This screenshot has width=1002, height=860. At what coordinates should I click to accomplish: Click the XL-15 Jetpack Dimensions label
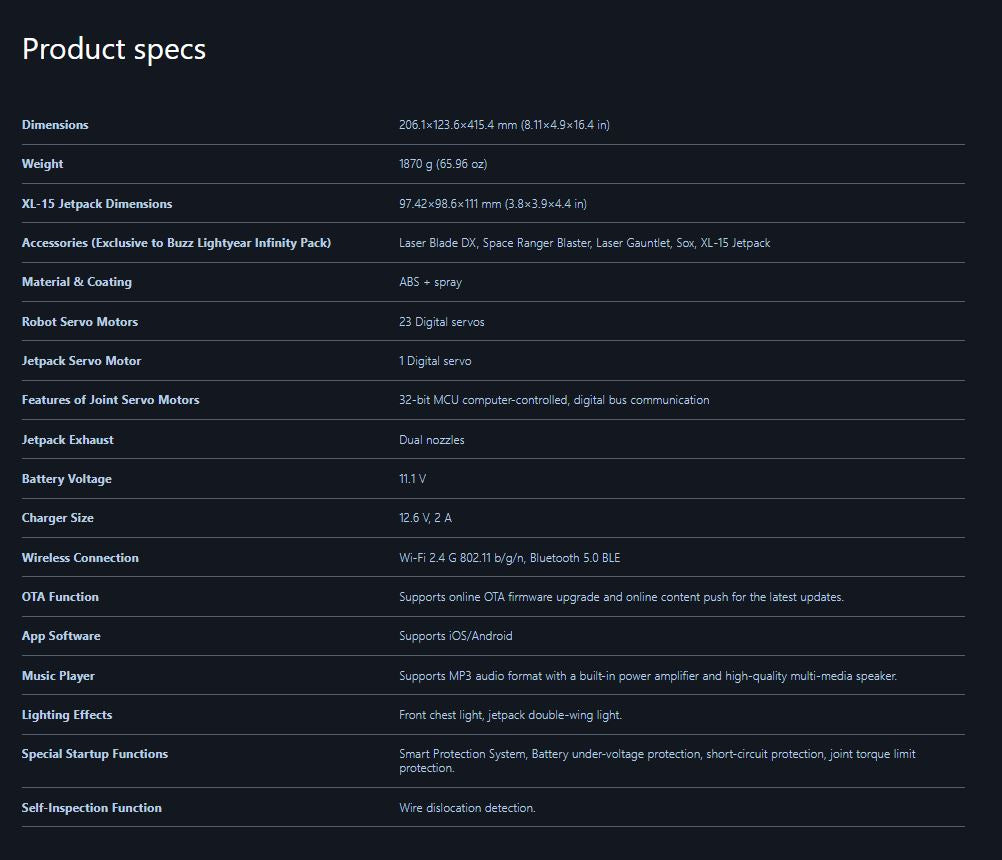[97, 204]
